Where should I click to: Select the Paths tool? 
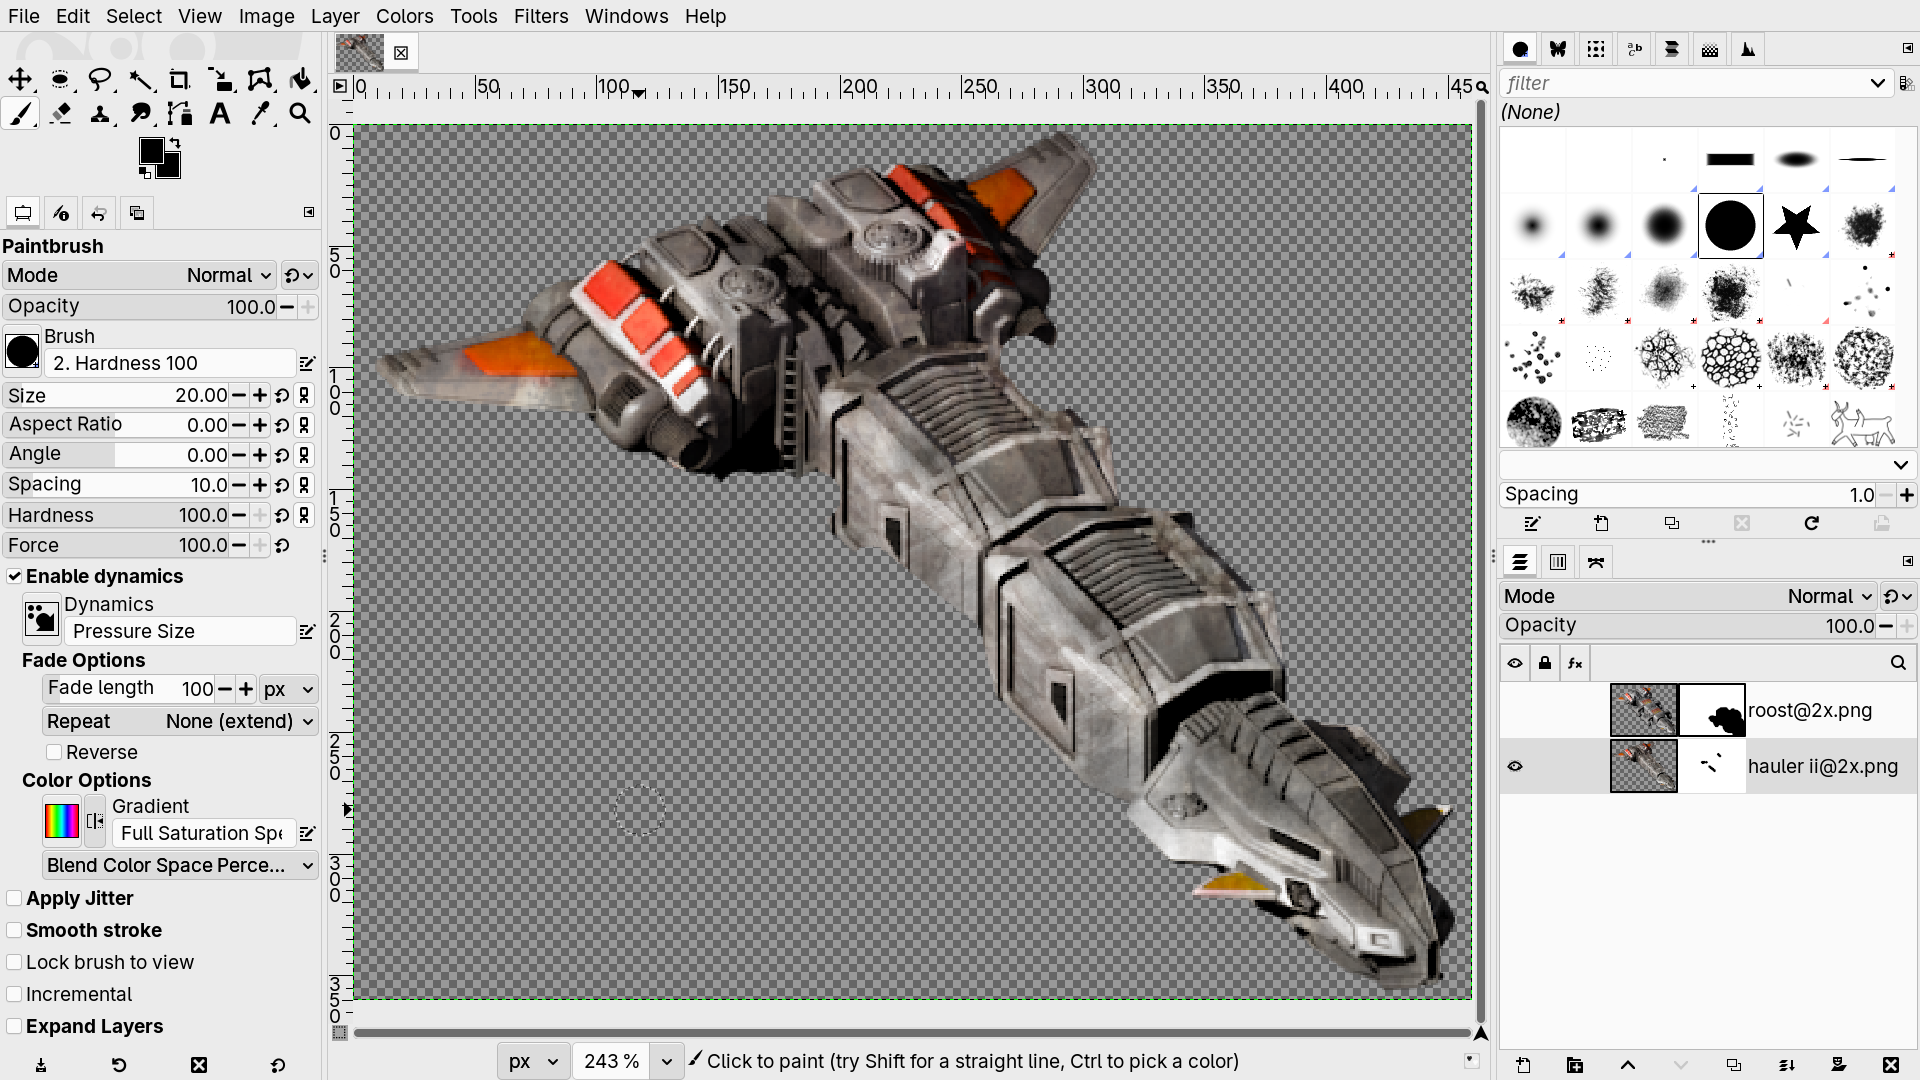coord(180,114)
